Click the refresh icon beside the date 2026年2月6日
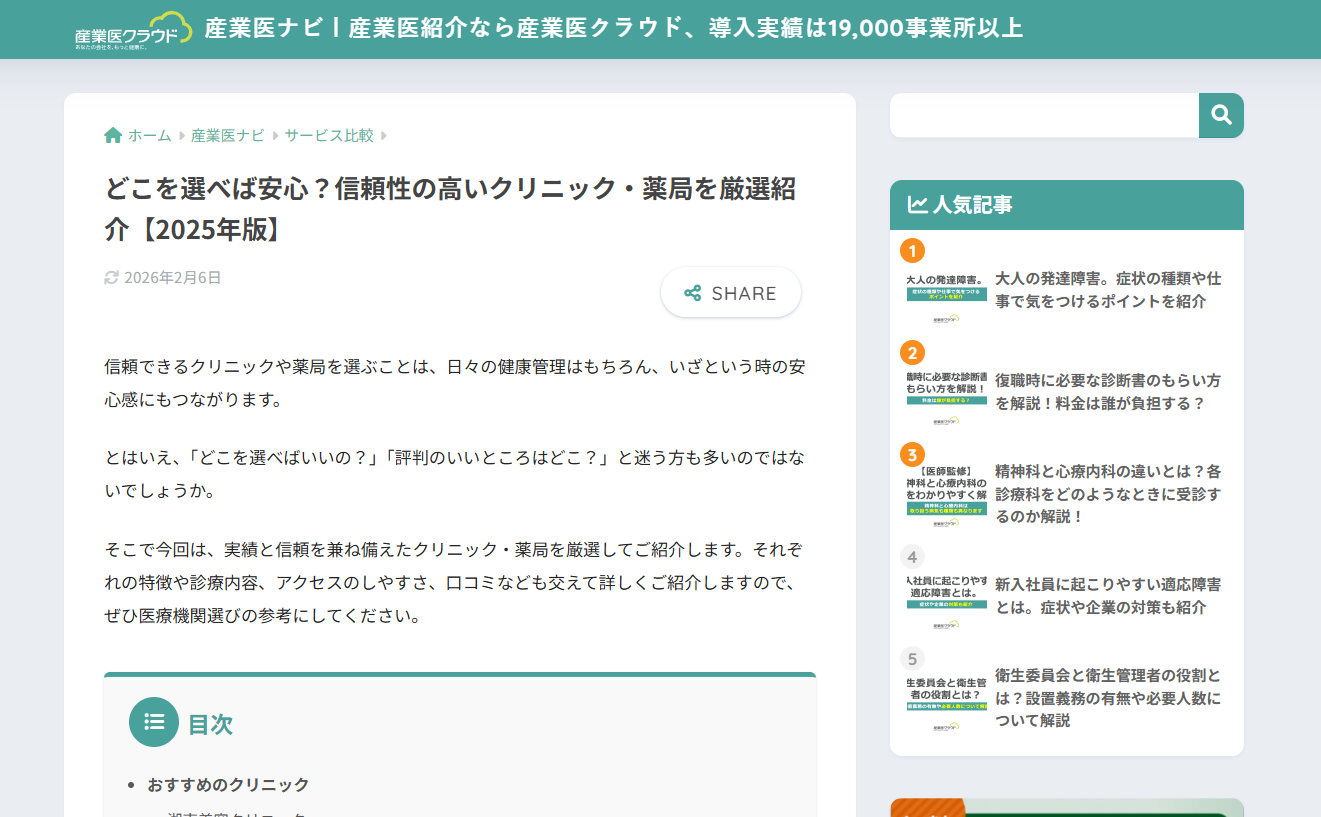1321x817 pixels. point(111,278)
